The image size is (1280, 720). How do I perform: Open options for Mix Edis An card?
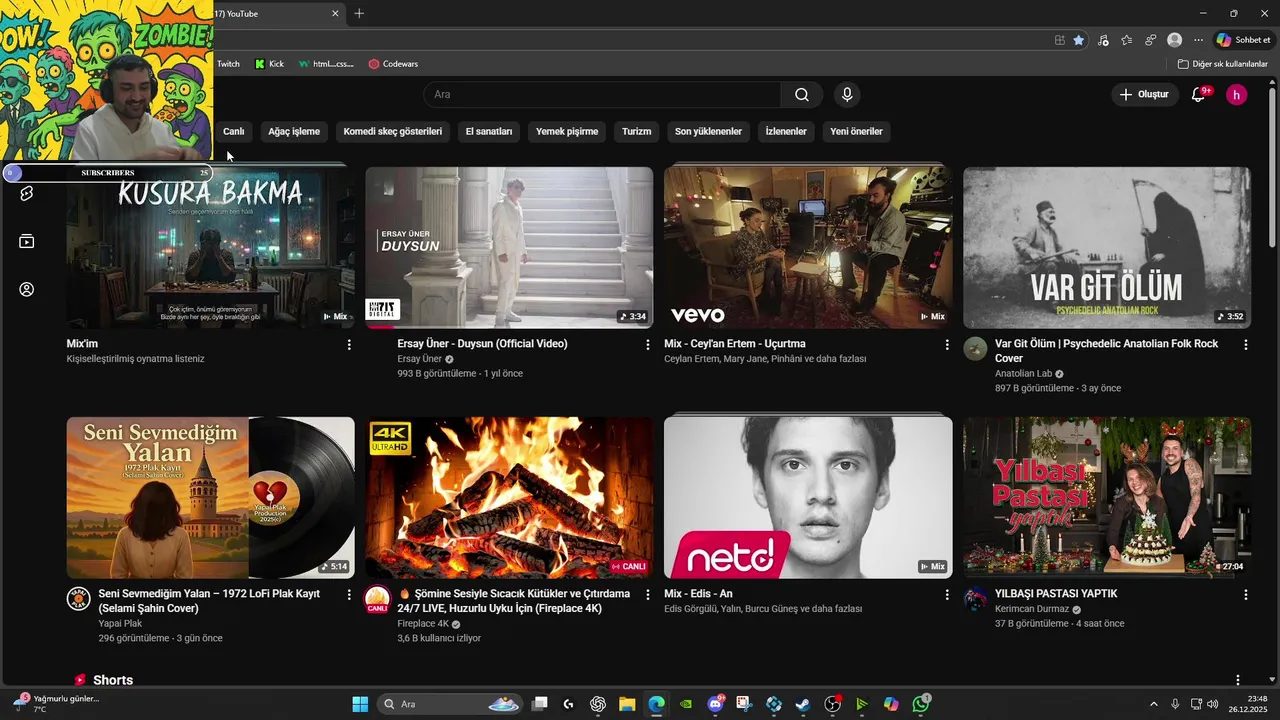pos(947,594)
